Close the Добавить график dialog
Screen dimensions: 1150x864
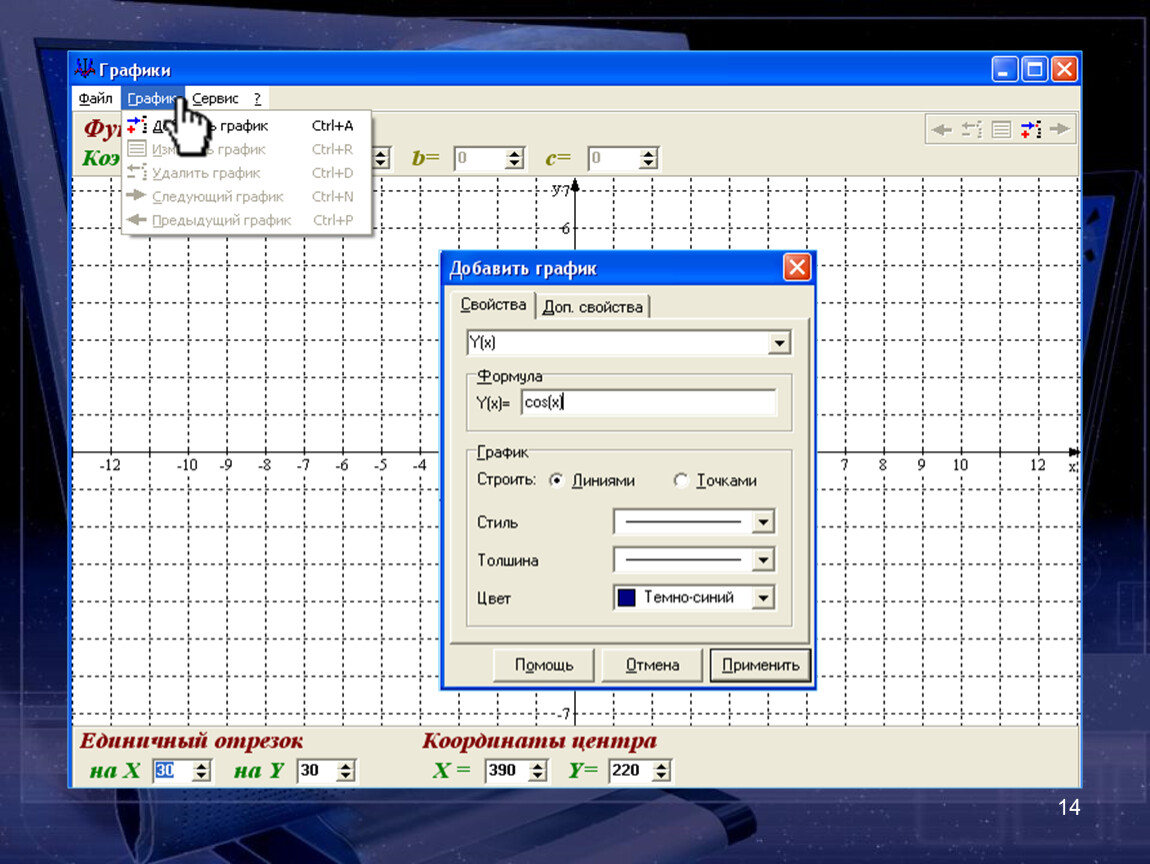coord(796,268)
